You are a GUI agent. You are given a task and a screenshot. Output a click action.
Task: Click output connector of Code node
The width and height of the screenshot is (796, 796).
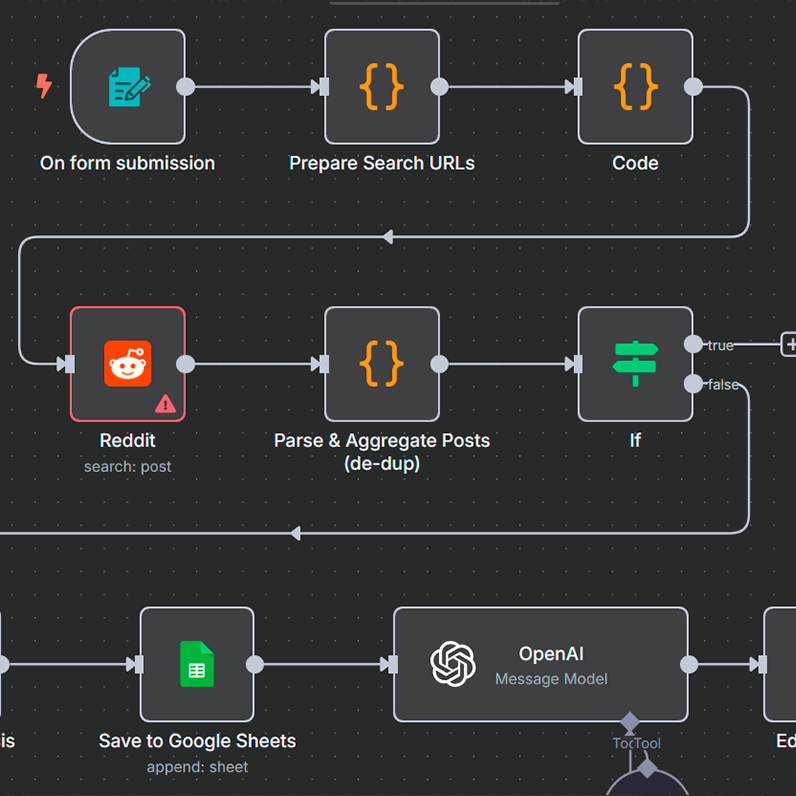(693, 87)
